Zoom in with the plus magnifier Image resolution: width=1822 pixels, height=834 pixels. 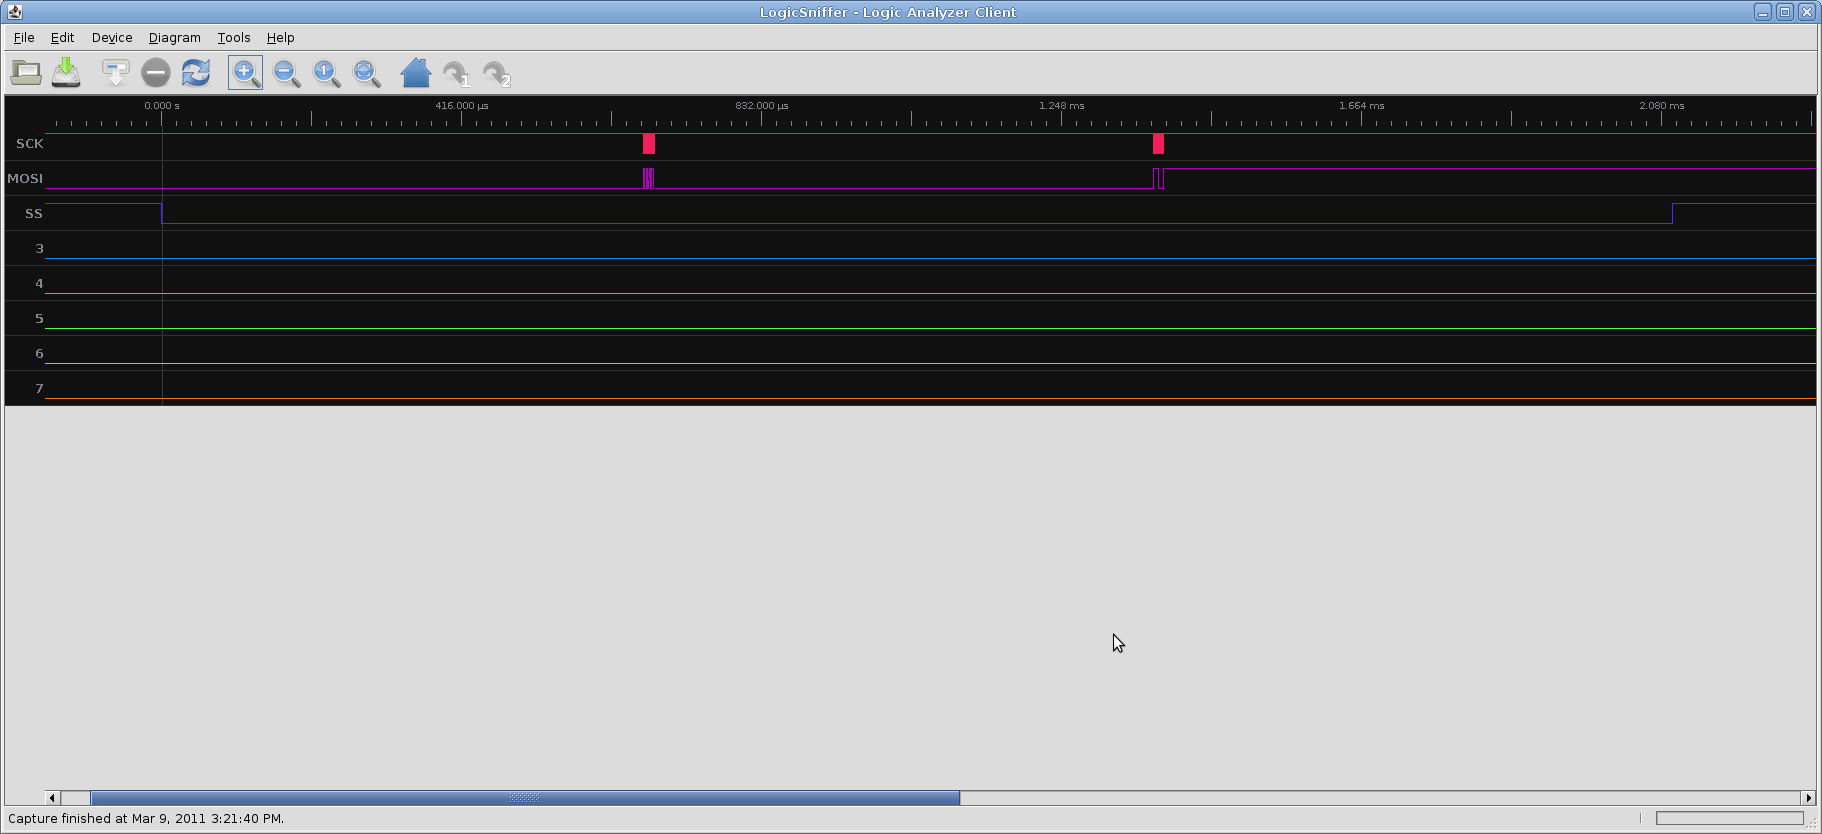point(246,72)
